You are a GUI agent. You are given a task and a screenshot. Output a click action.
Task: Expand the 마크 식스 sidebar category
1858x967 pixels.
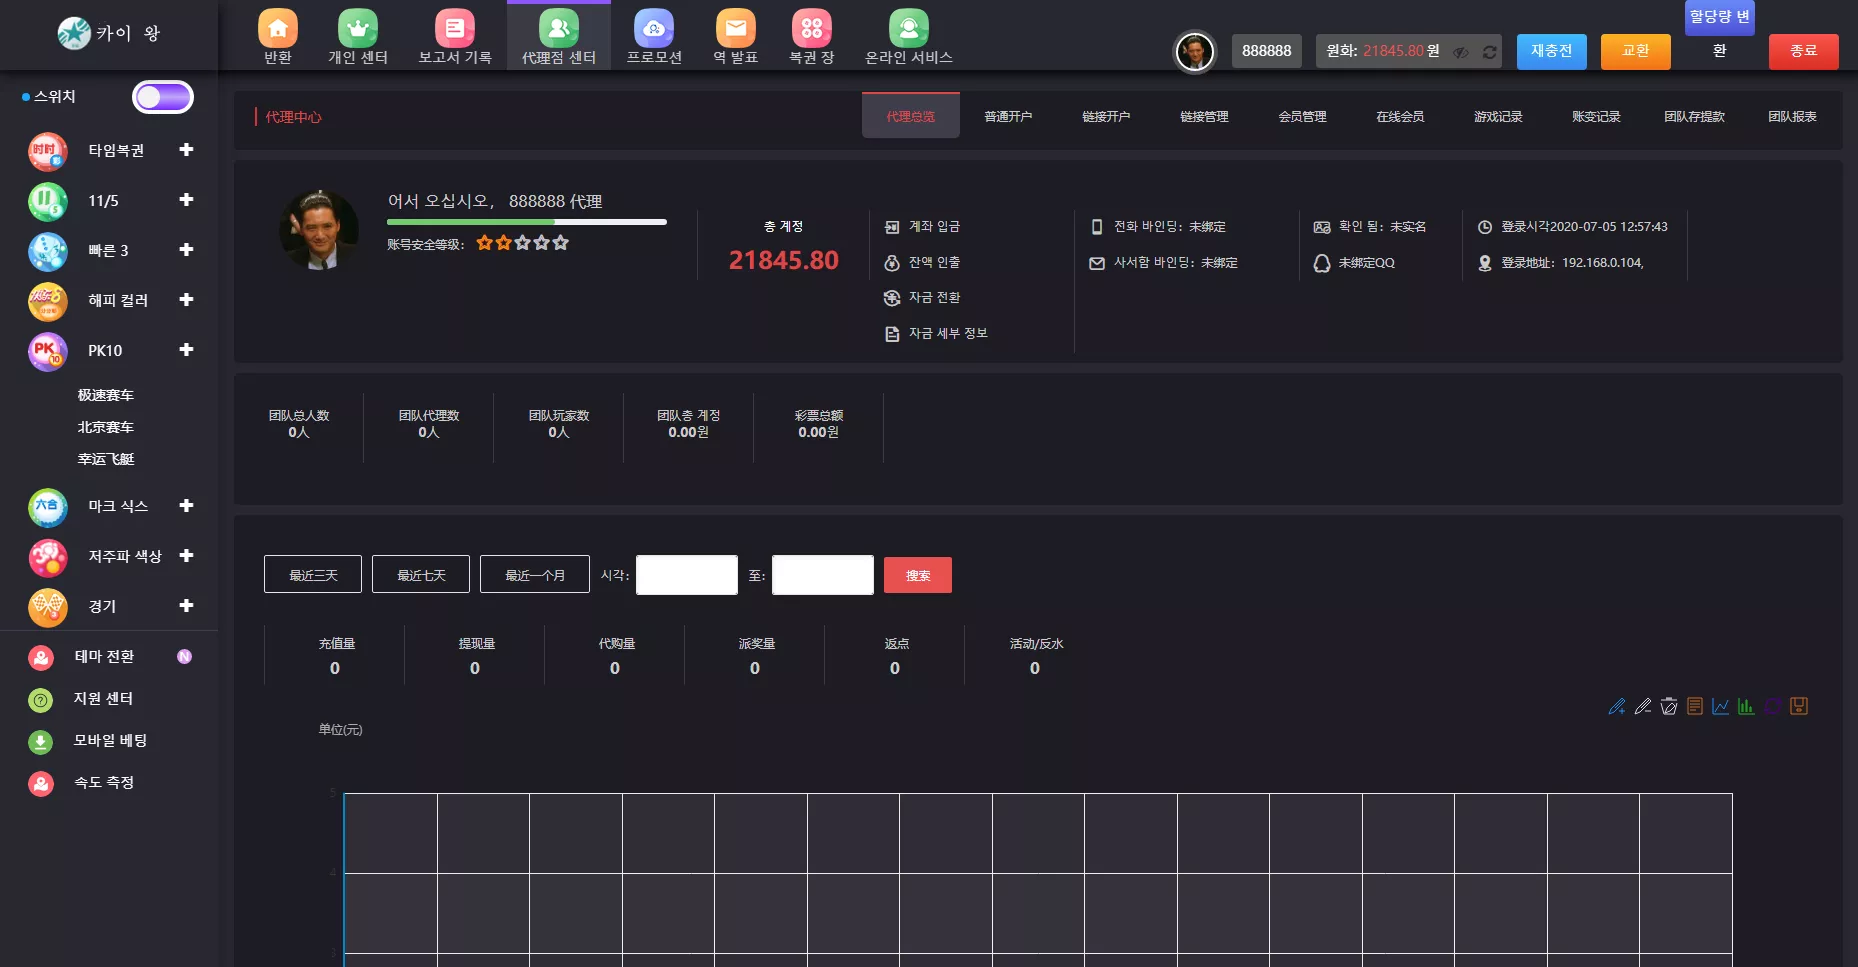pos(186,506)
